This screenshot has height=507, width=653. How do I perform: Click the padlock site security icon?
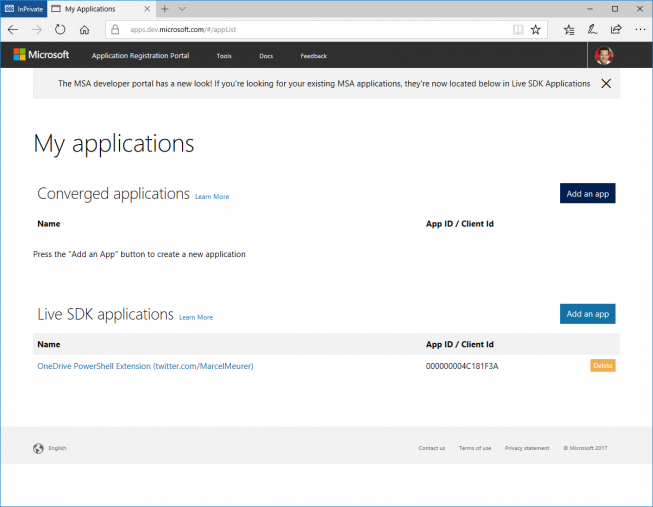(115, 29)
